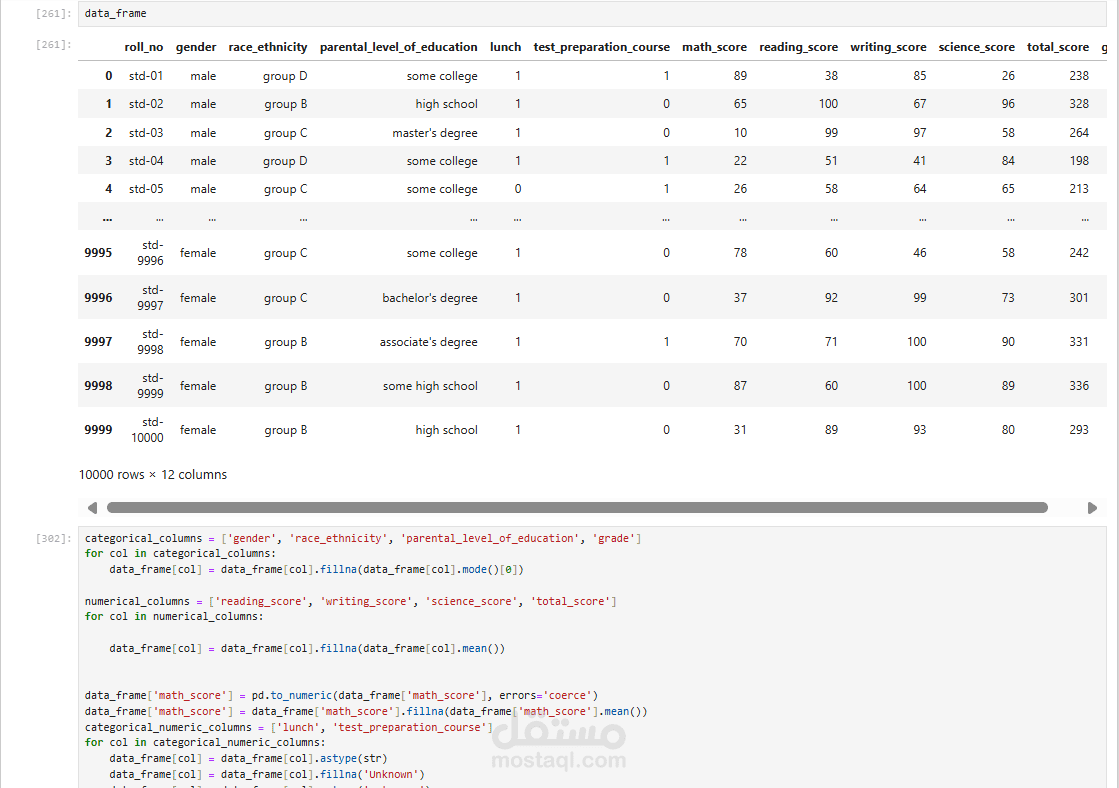Select the race_ethnicity column header
Screen dimensions: 1119x788
pyautogui.click(x=268, y=47)
